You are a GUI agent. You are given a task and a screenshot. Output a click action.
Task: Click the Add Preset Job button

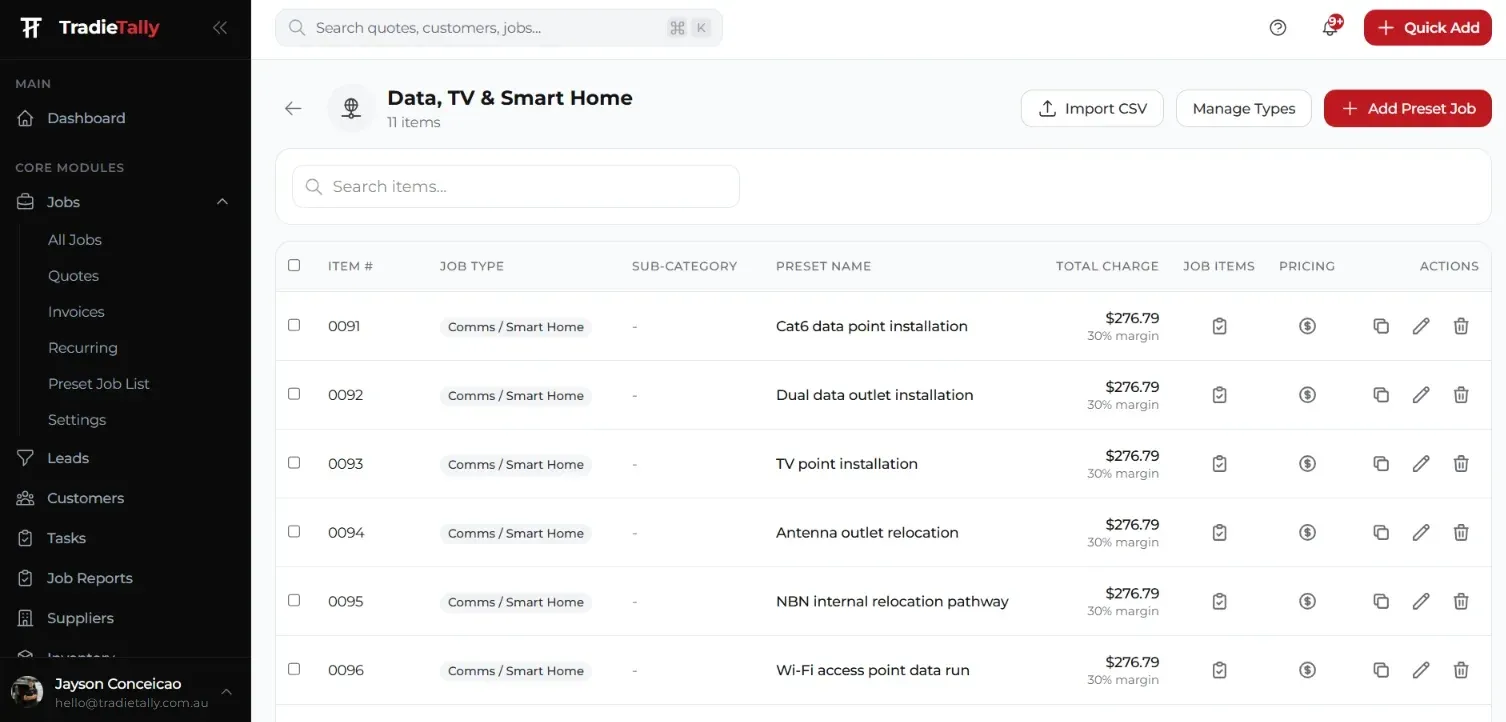pos(1408,108)
